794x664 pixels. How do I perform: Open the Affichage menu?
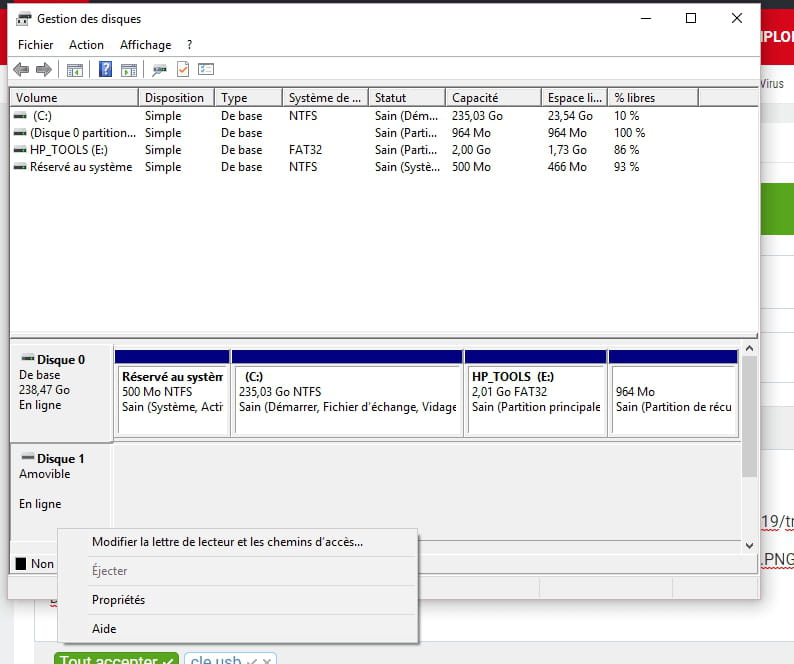pos(145,45)
